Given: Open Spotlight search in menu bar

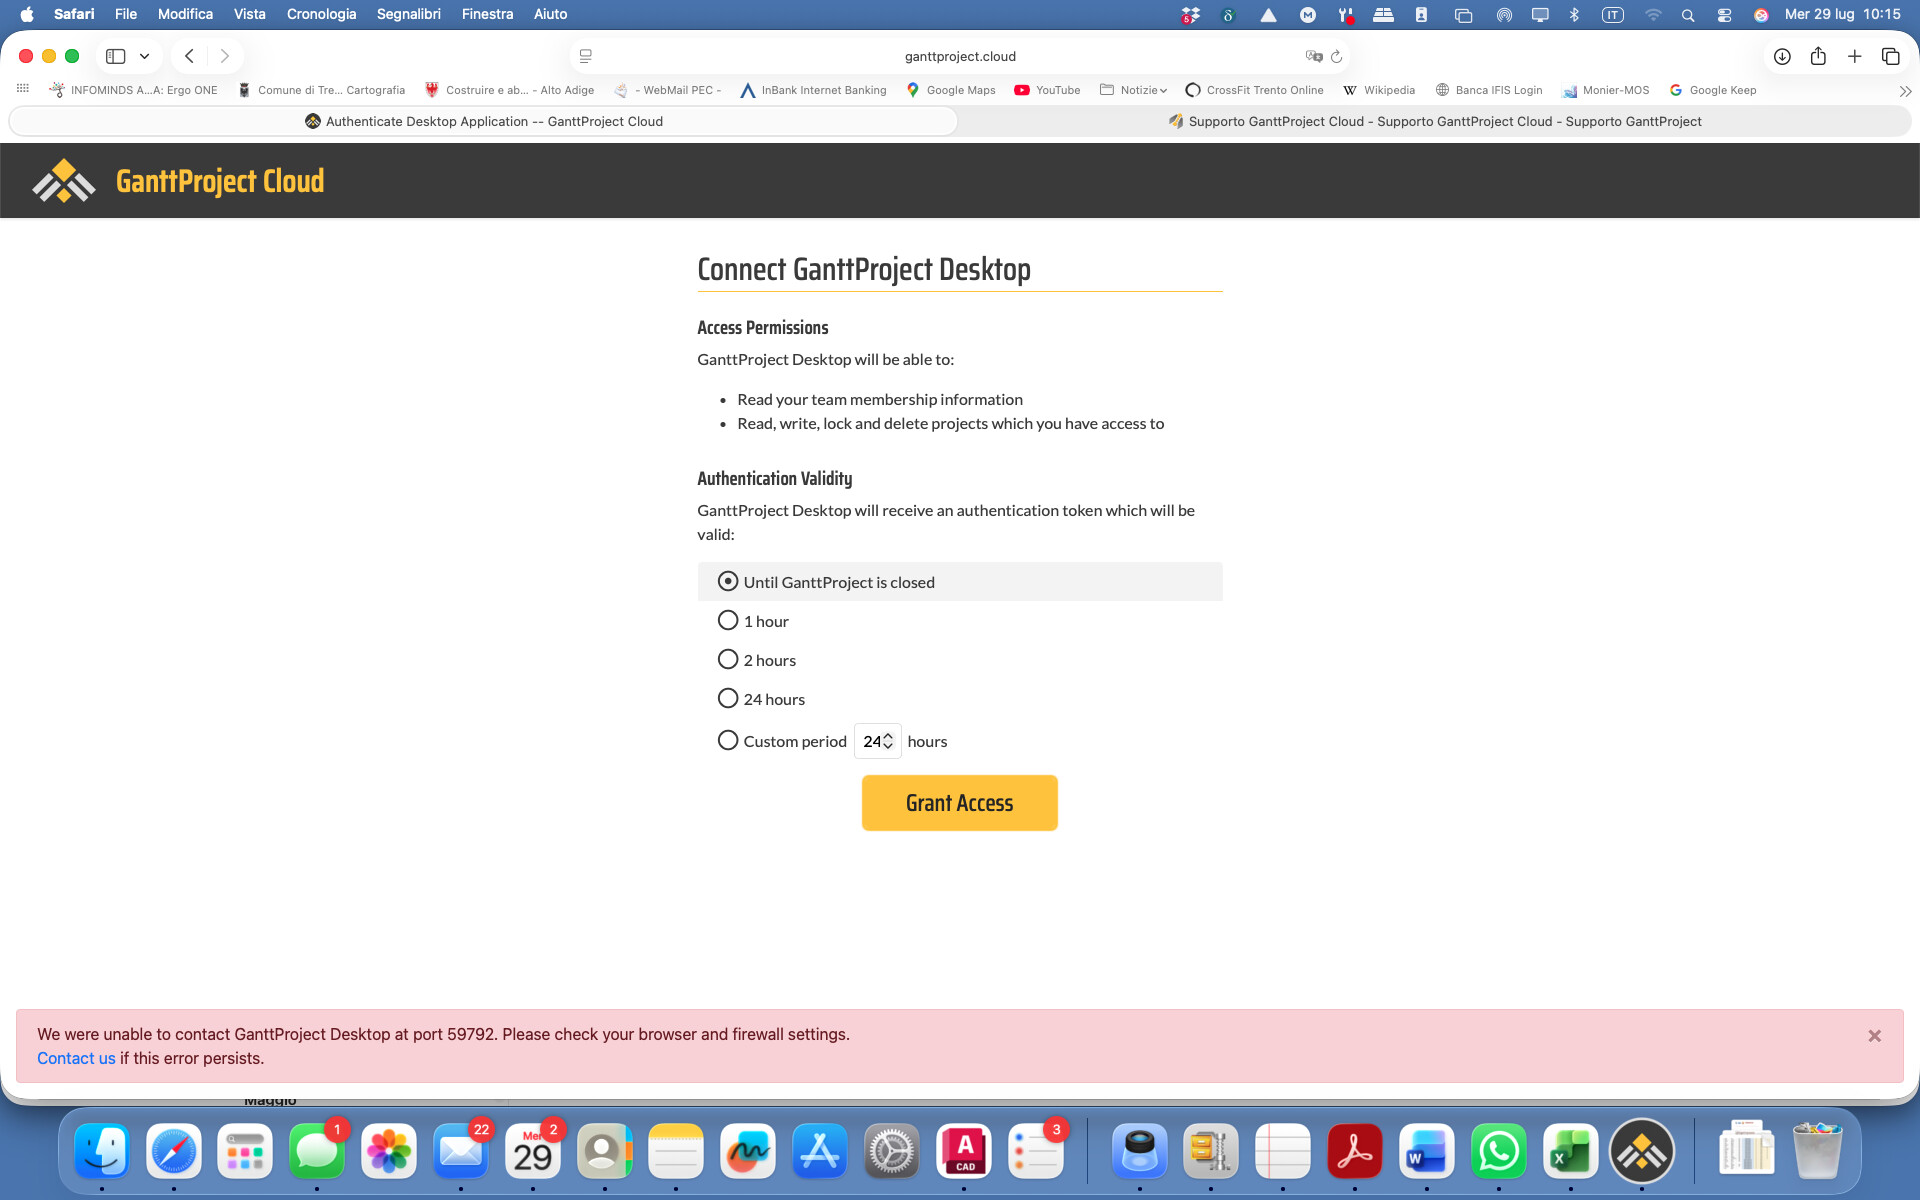Looking at the screenshot, I should click(x=1688, y=15).
